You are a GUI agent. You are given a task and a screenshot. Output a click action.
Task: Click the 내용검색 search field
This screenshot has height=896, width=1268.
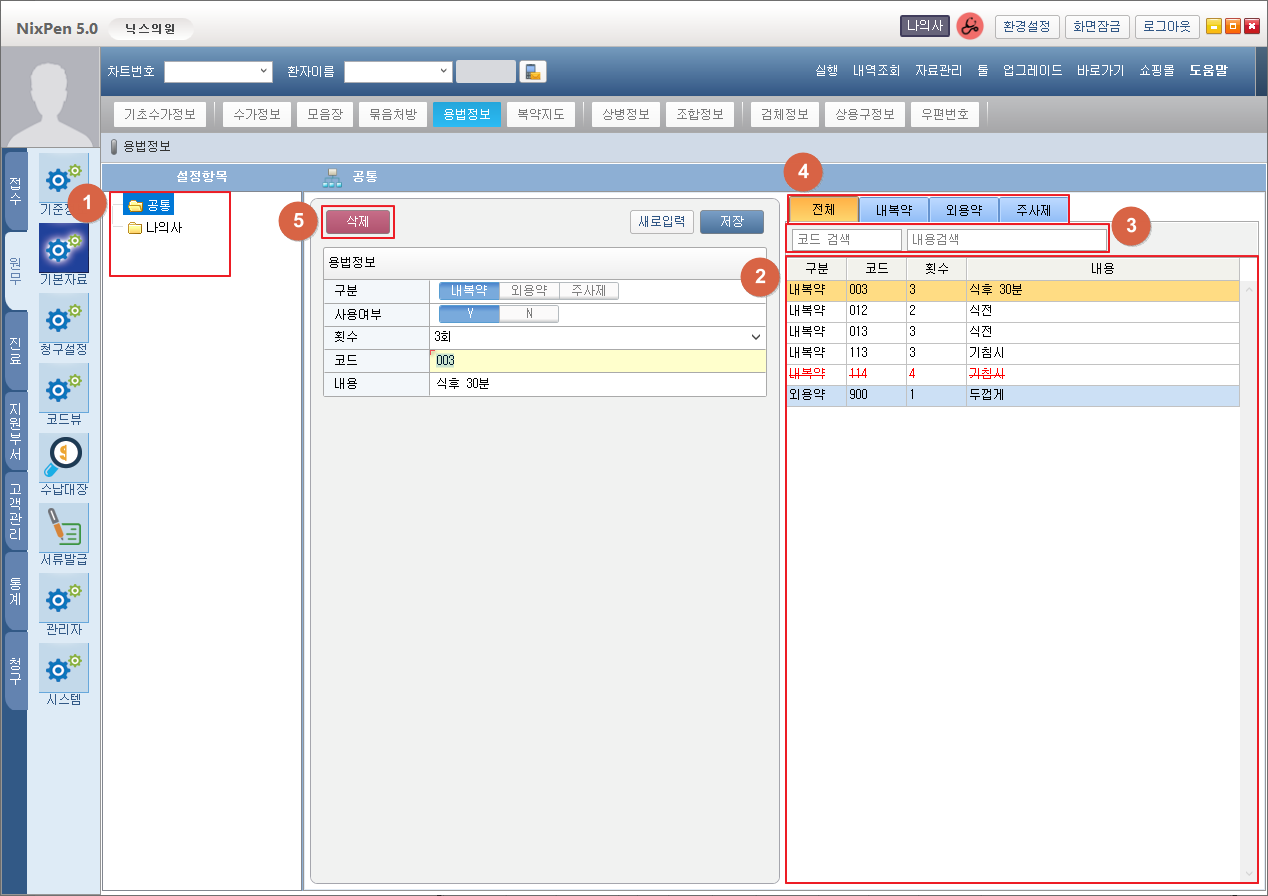[1006, 240]
